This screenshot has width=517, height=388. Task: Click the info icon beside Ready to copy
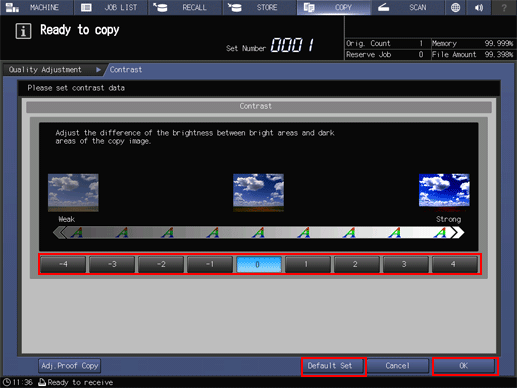(x=23, y=31)
